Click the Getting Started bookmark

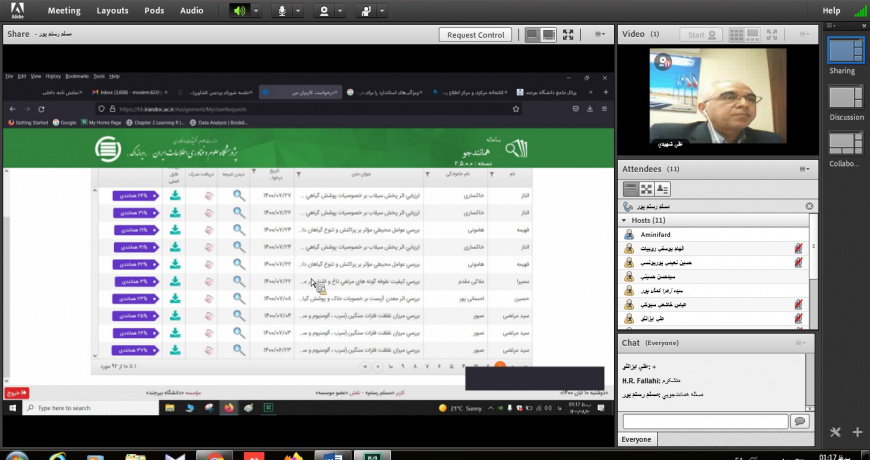28,123
